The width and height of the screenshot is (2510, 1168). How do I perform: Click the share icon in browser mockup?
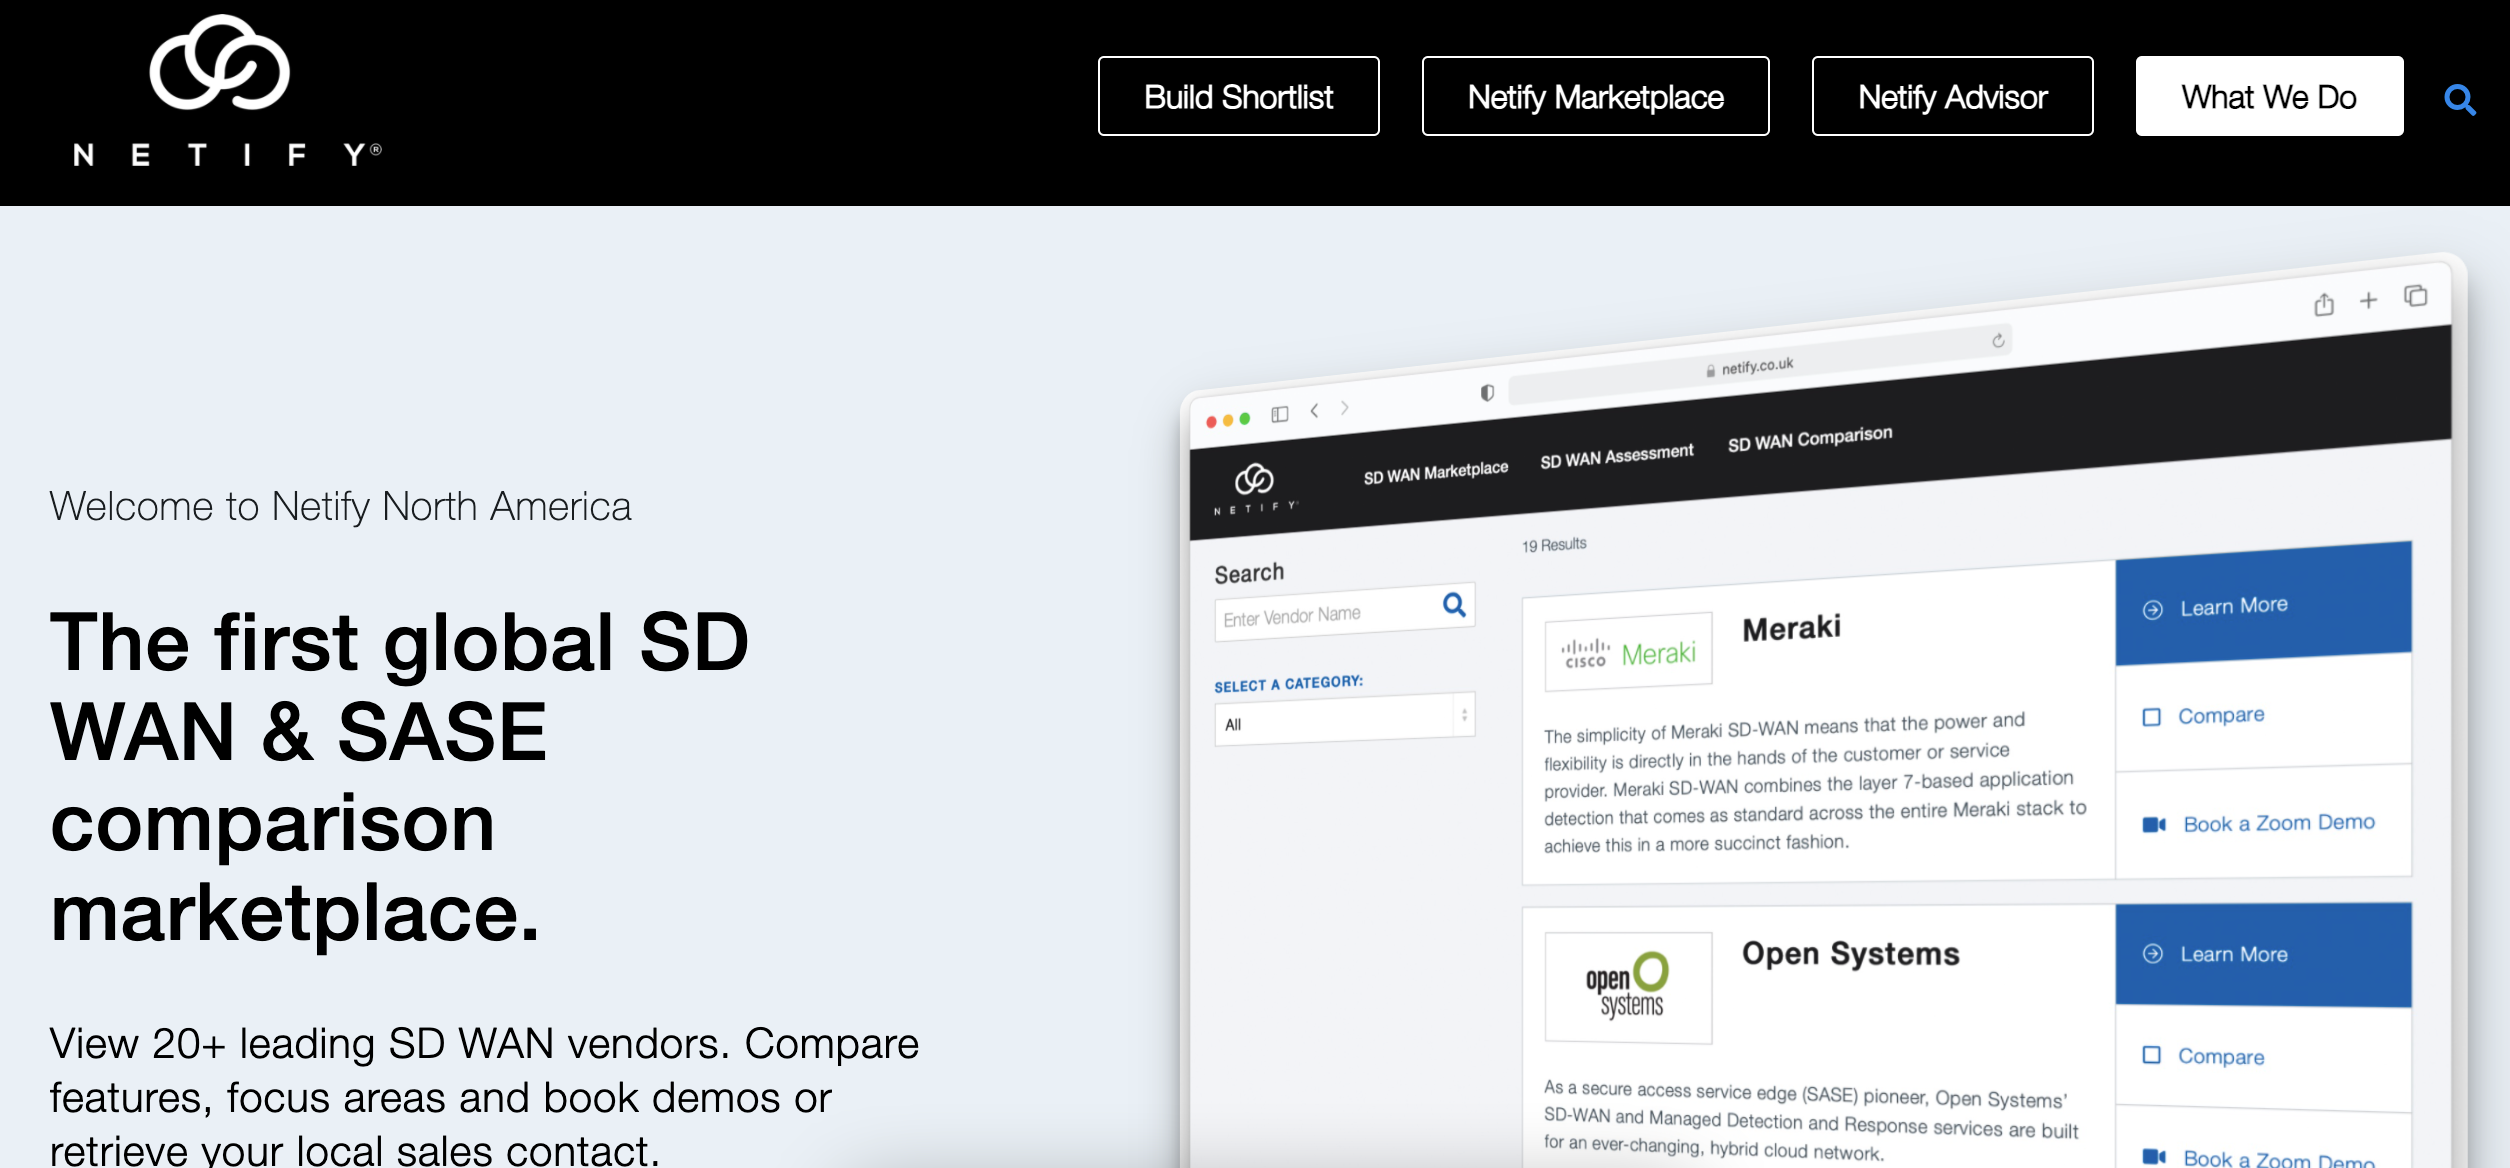(2323, 304)
